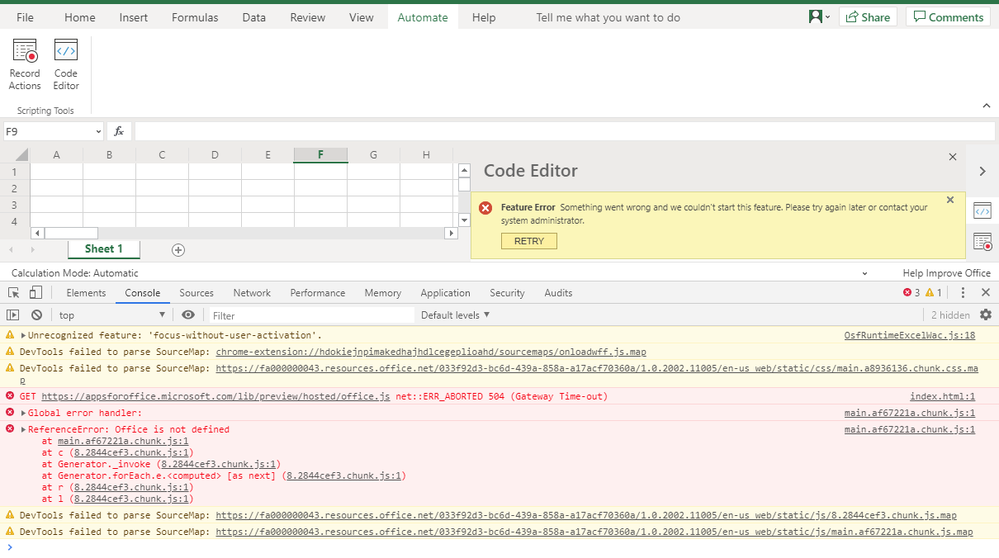Open the File tab

[x=25, y=18]
